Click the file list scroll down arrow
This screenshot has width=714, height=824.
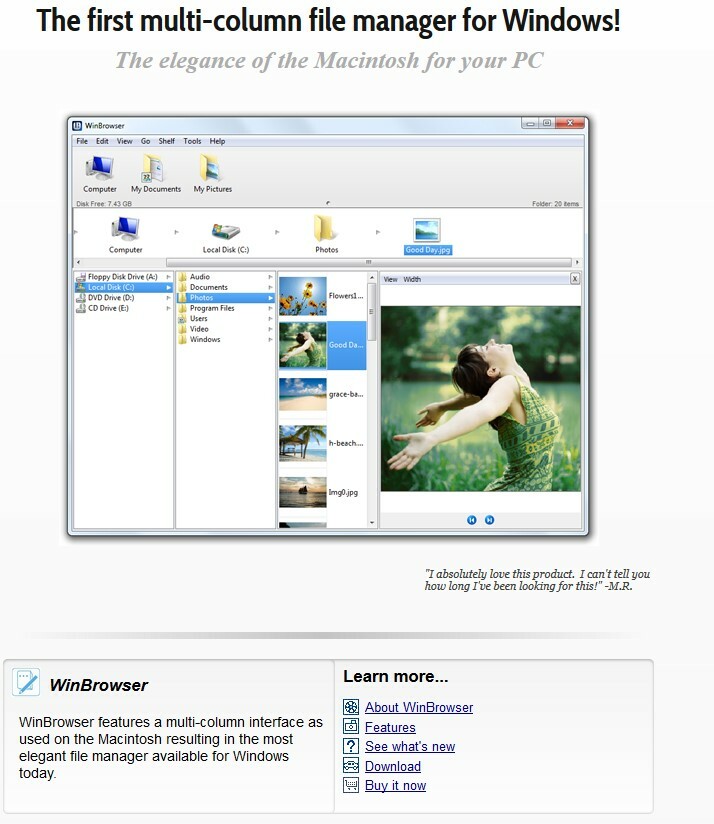click(372, 522)
